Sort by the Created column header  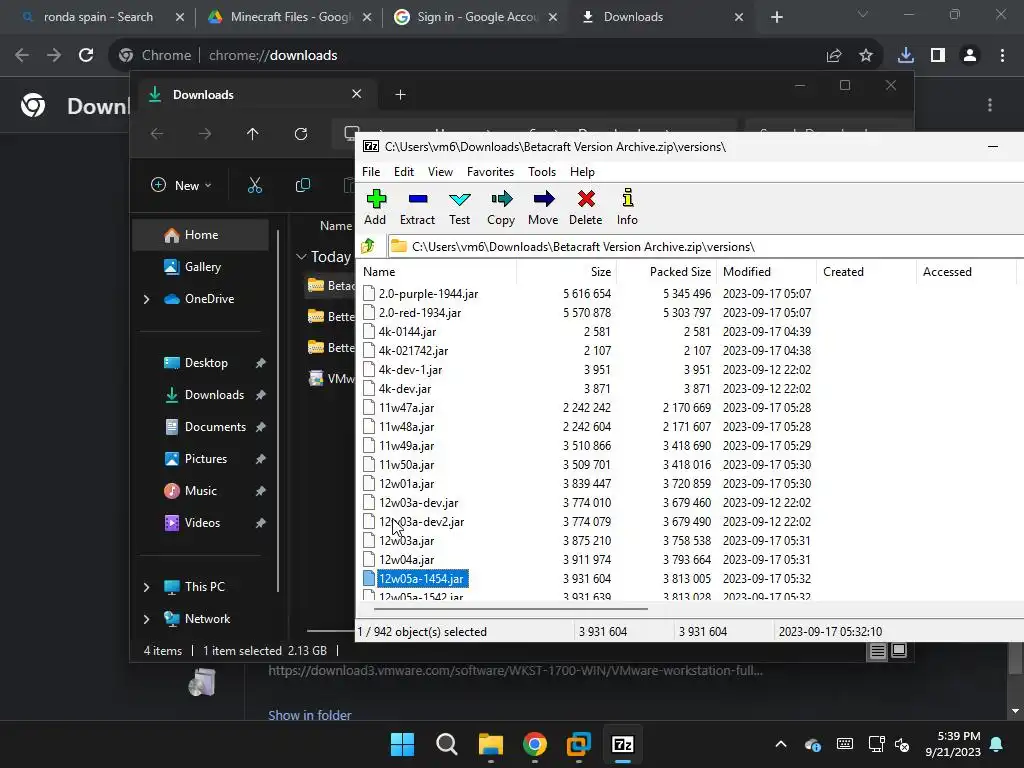click(x=866, y=272)
